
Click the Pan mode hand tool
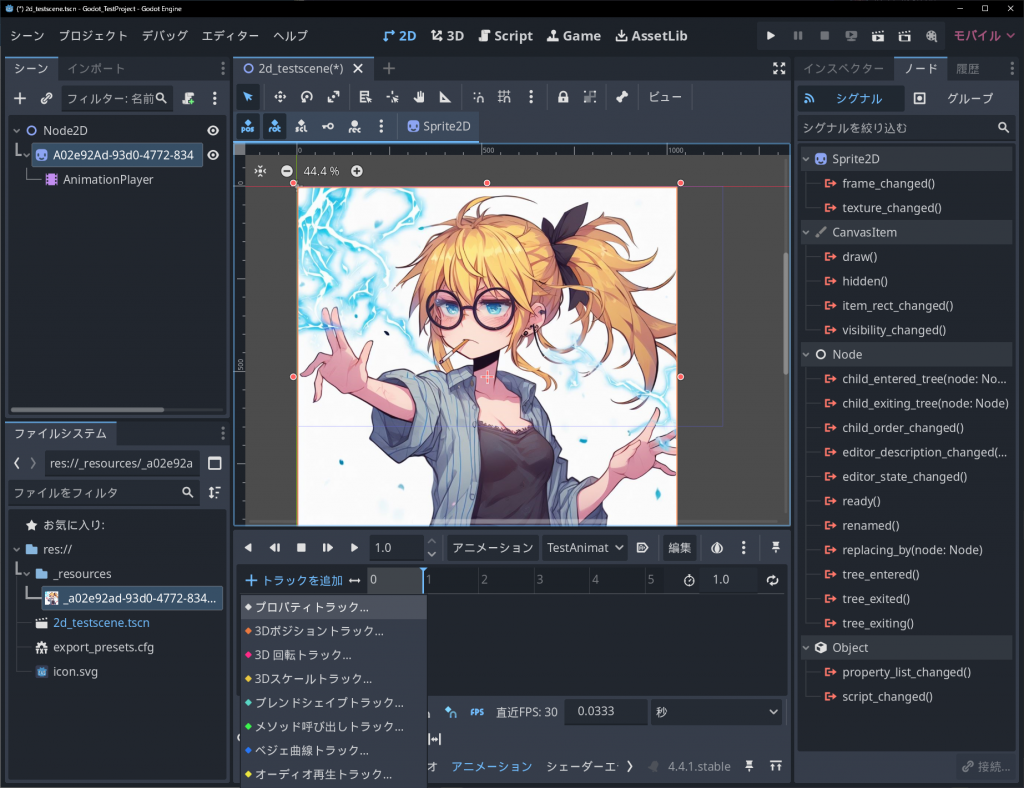[419, 97]
